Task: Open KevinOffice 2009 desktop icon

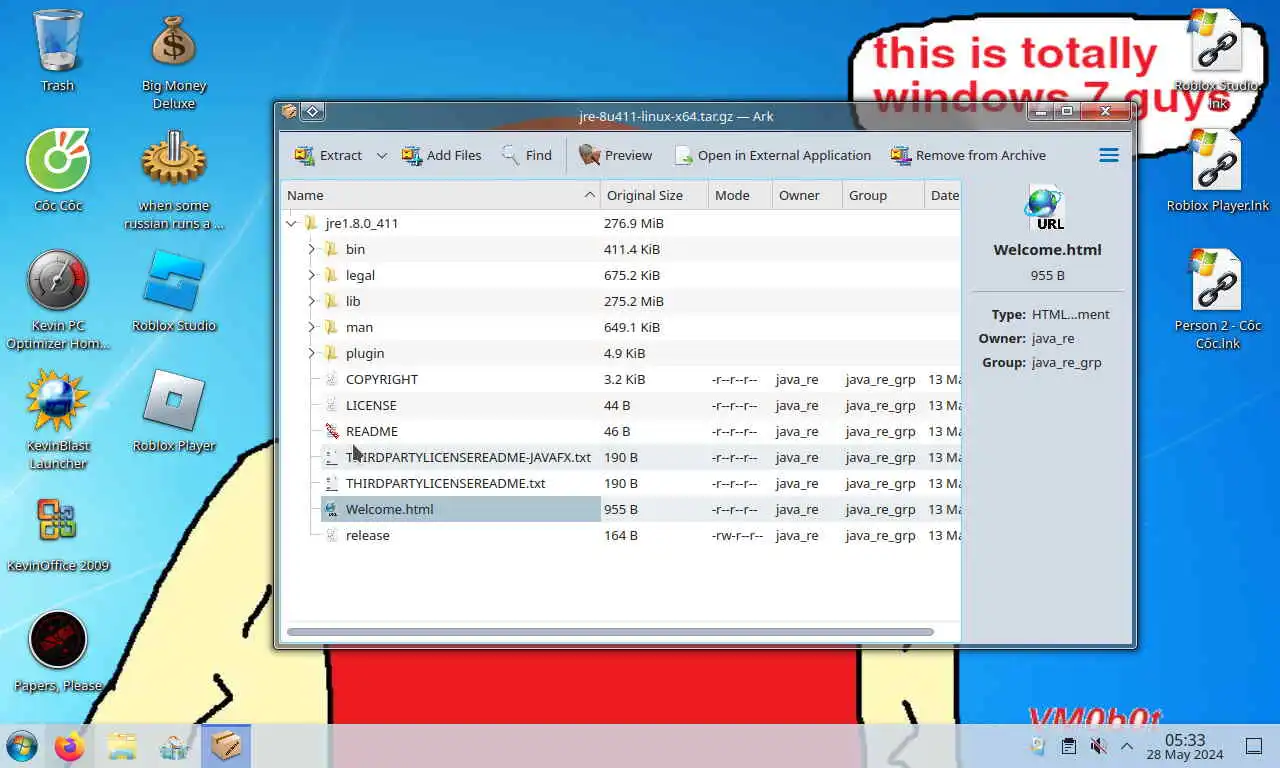Action: coord(58,535)
